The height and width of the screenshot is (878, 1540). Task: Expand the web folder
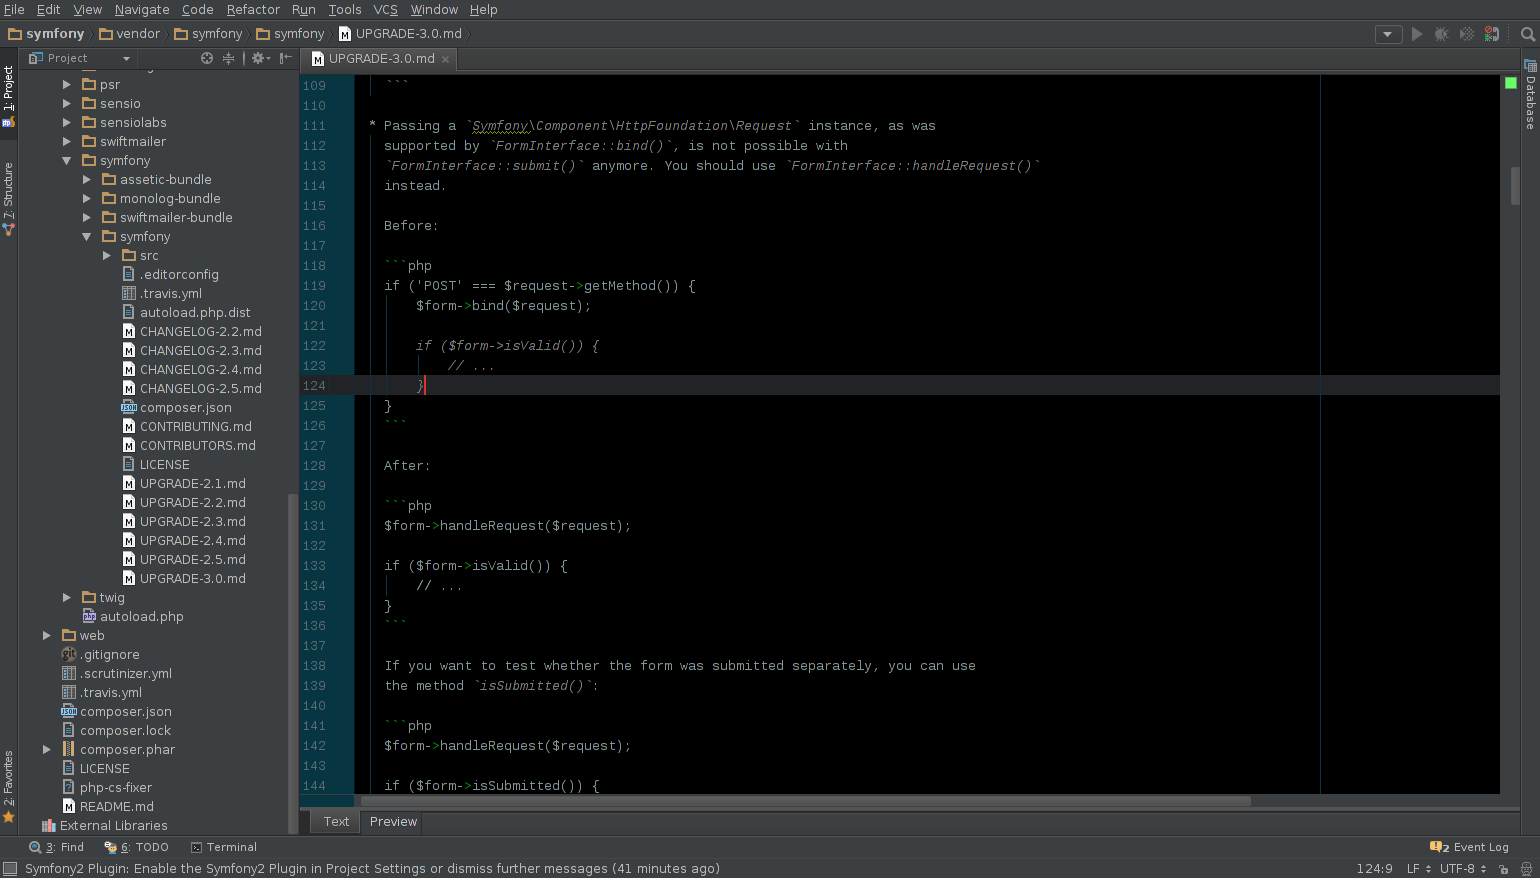point(47,636)
